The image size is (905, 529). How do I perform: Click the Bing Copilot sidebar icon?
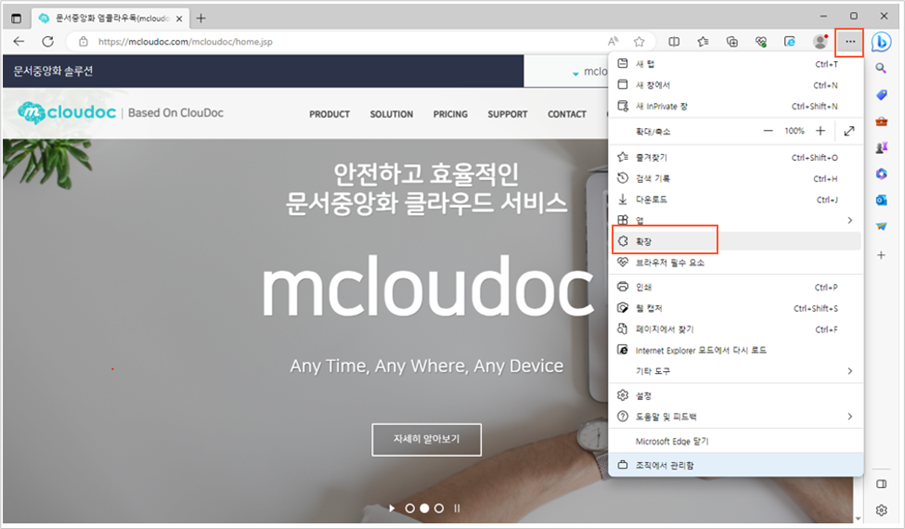(881, 42)
